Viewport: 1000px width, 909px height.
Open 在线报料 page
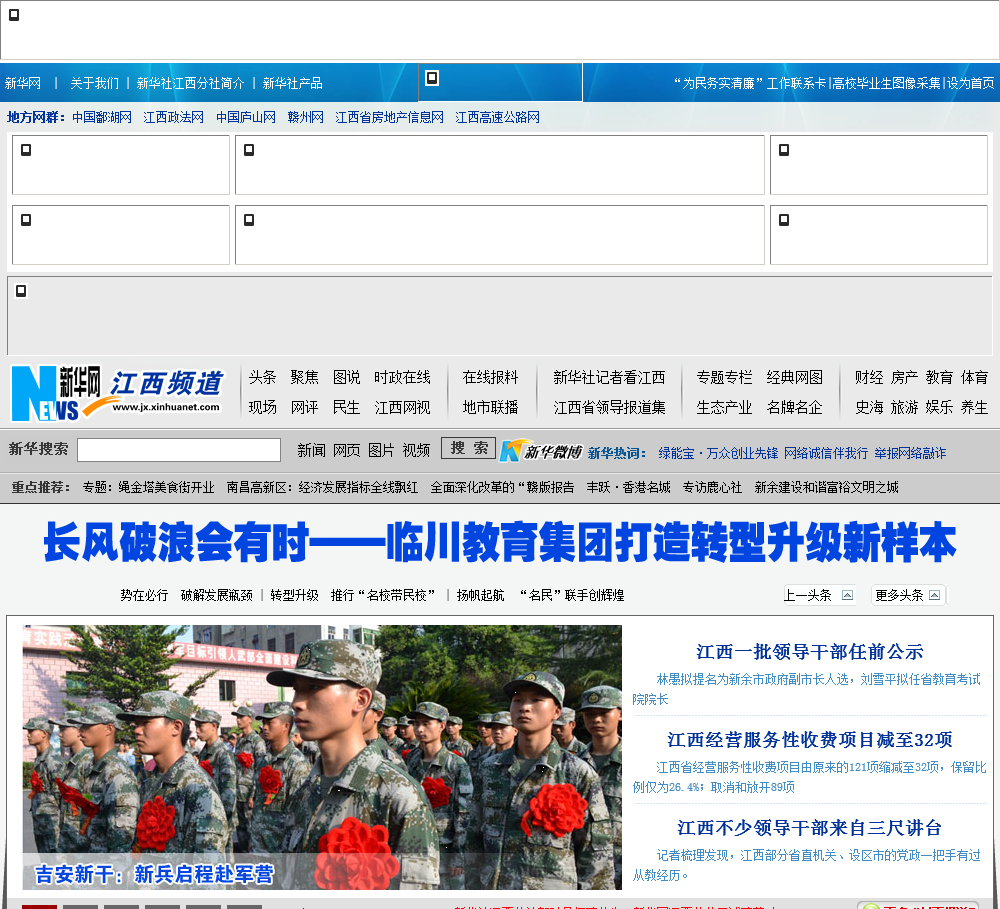[x=490, y=377]
